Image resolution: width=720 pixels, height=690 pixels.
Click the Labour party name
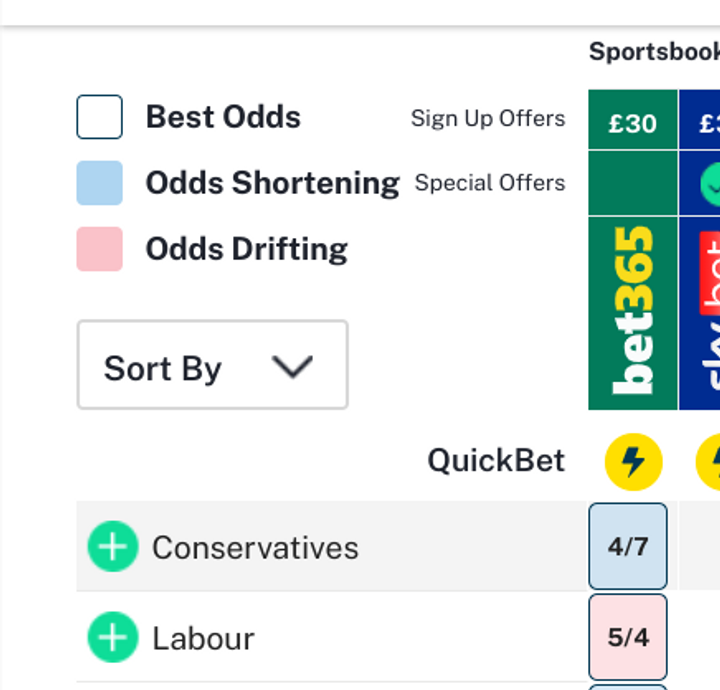click(203, 639)
